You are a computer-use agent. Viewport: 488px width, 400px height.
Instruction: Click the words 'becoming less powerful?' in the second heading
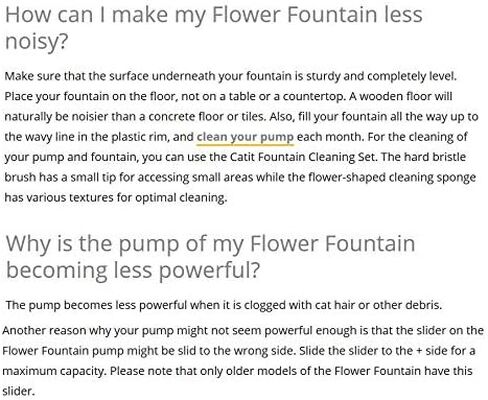133,271
